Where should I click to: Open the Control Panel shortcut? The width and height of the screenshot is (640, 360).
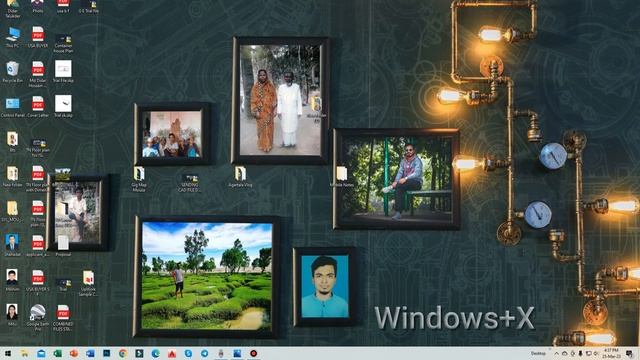point(13,107)
